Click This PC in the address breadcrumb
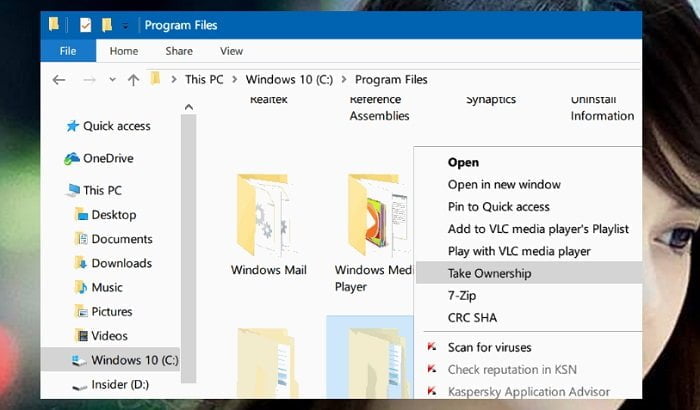This screenshot has height=410, width=700. point(204,79)
